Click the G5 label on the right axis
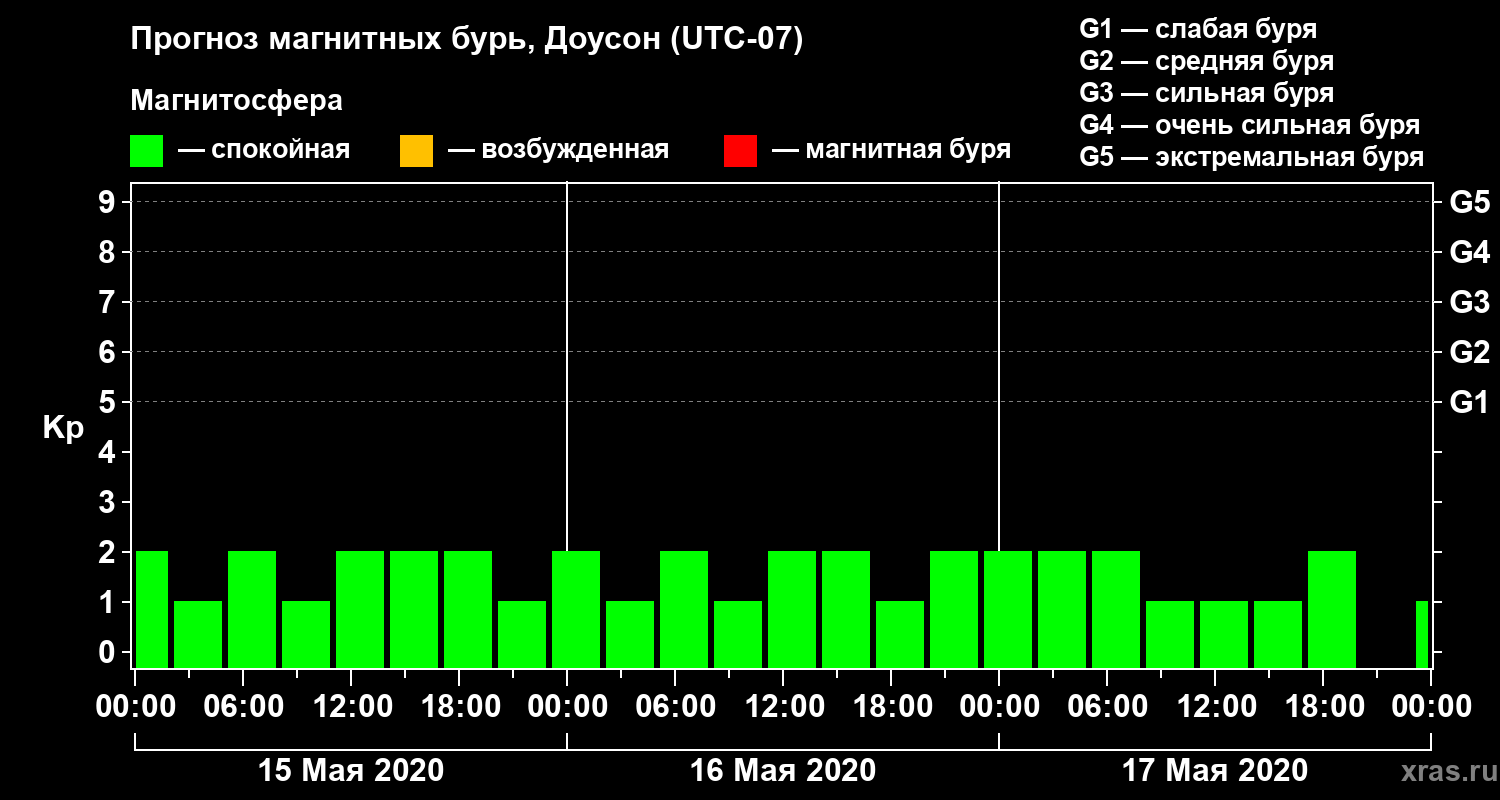Viewport: 1500px width, 800px height. click(1469, 202)
